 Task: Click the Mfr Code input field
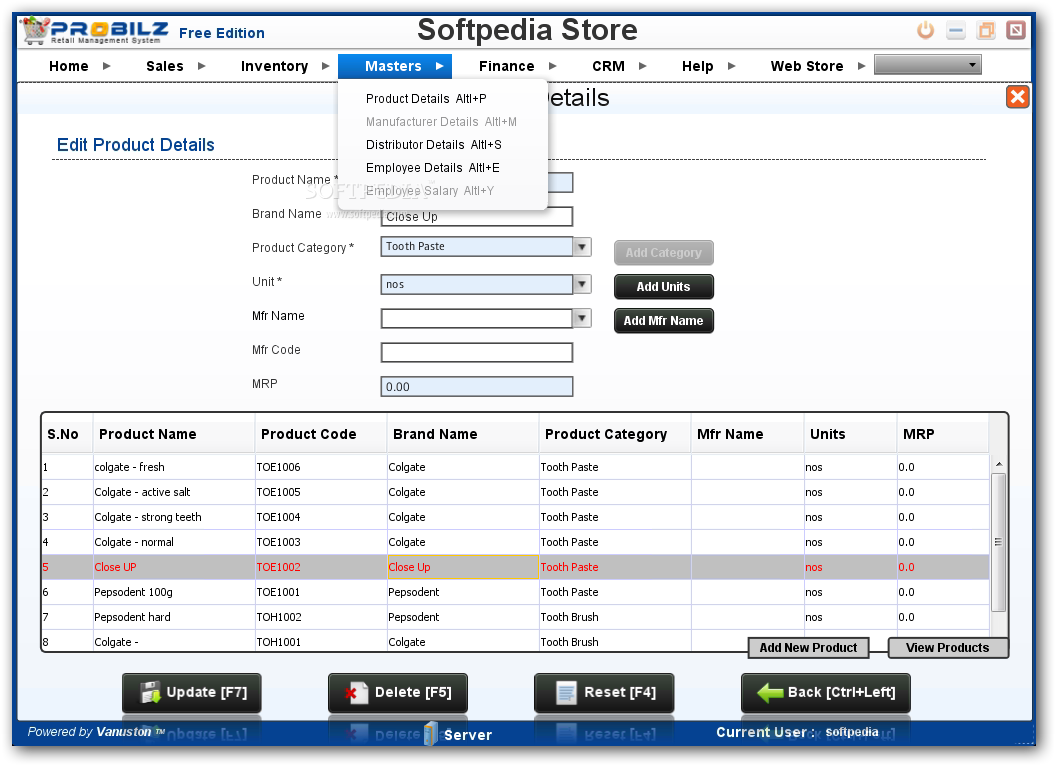click(477, 352)
